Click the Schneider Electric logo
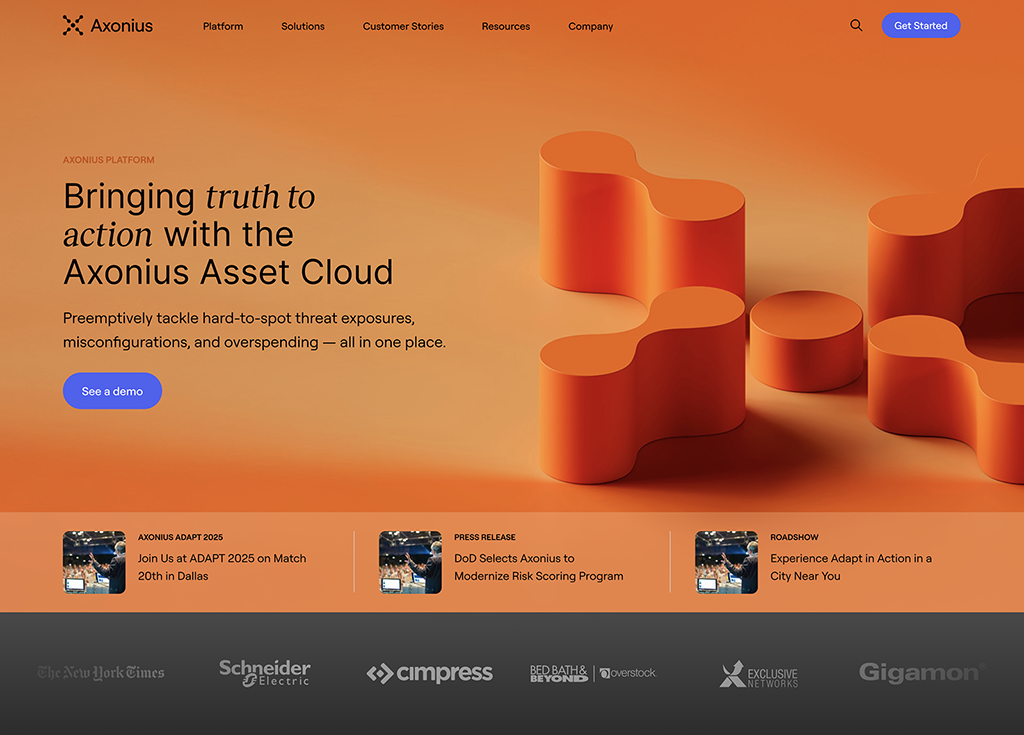The image size is (1024, 735). (x=265, y=673)
